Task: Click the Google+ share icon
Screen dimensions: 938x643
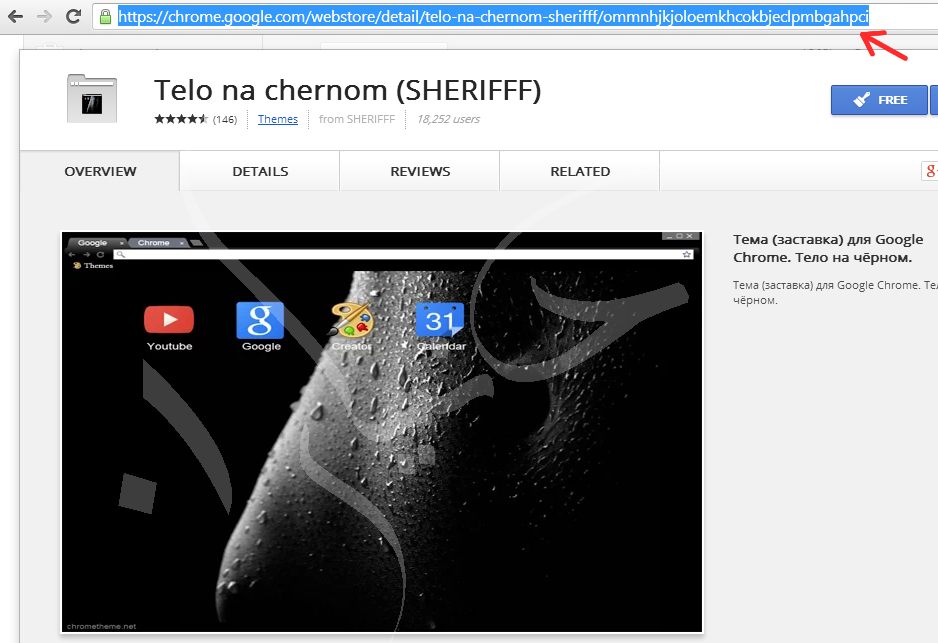Action: coord(930,171)
